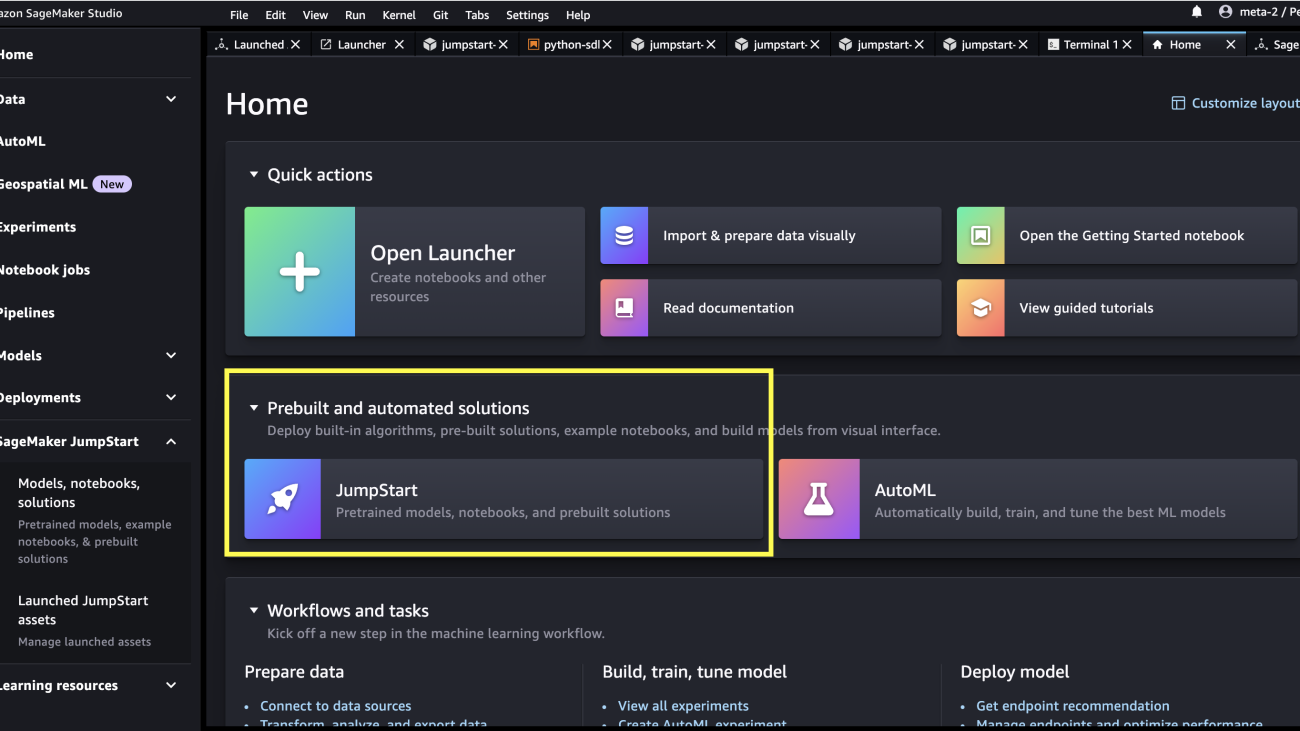Click Connect to data sources link

pyautogui.click(x=335, y=706)
